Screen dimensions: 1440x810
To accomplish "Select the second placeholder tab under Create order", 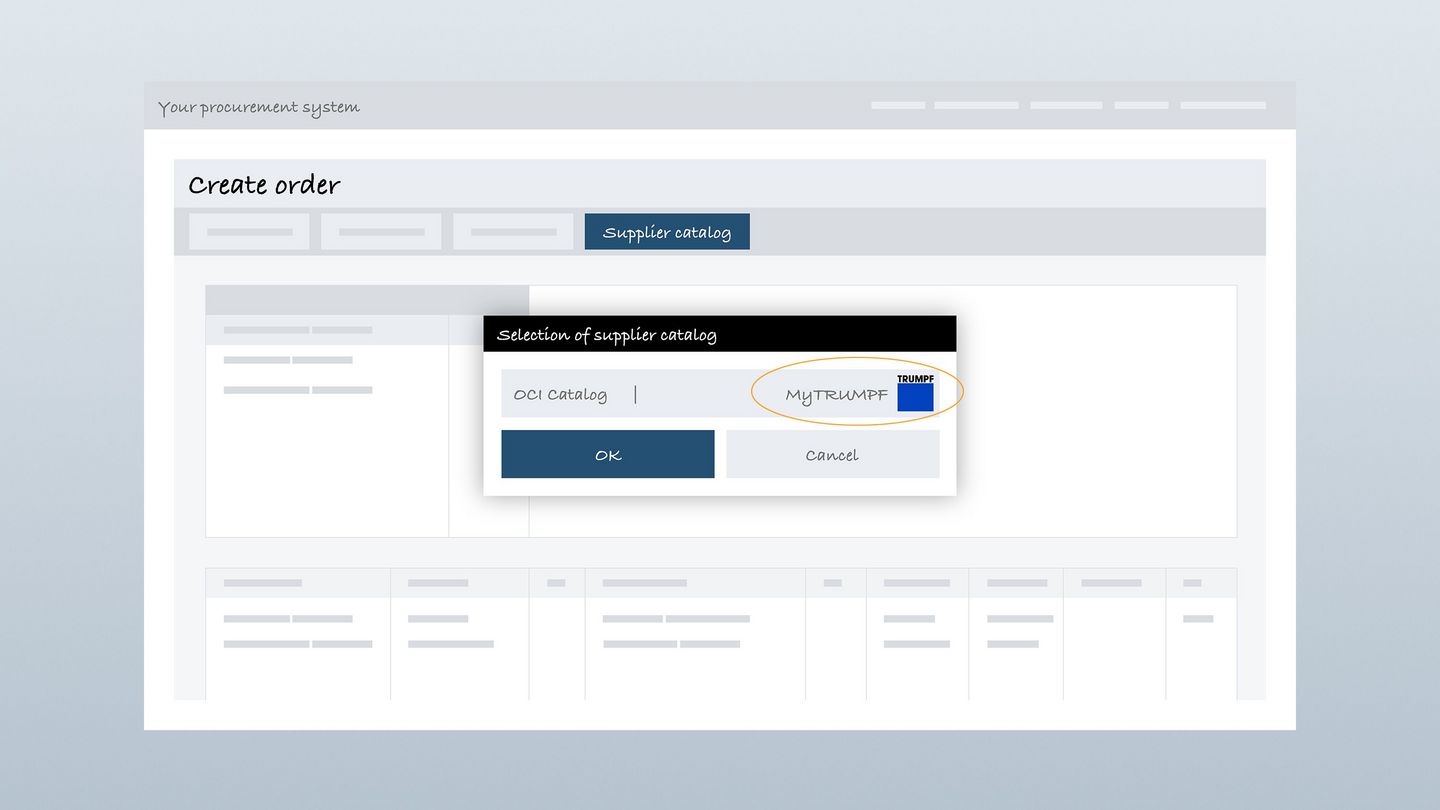I will coord(381,232).
